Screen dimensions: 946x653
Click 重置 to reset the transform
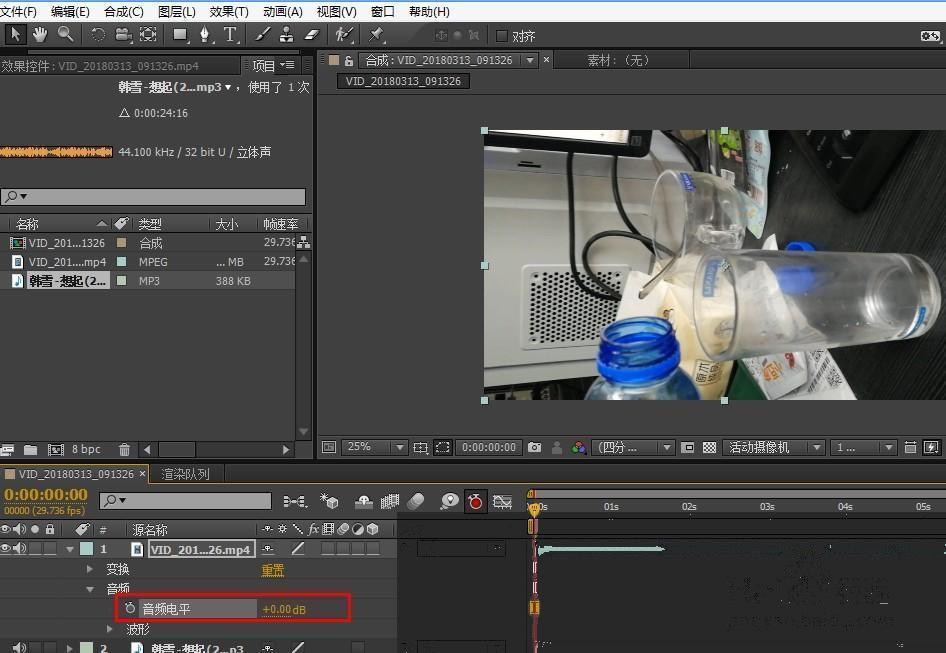click(273, 570)
